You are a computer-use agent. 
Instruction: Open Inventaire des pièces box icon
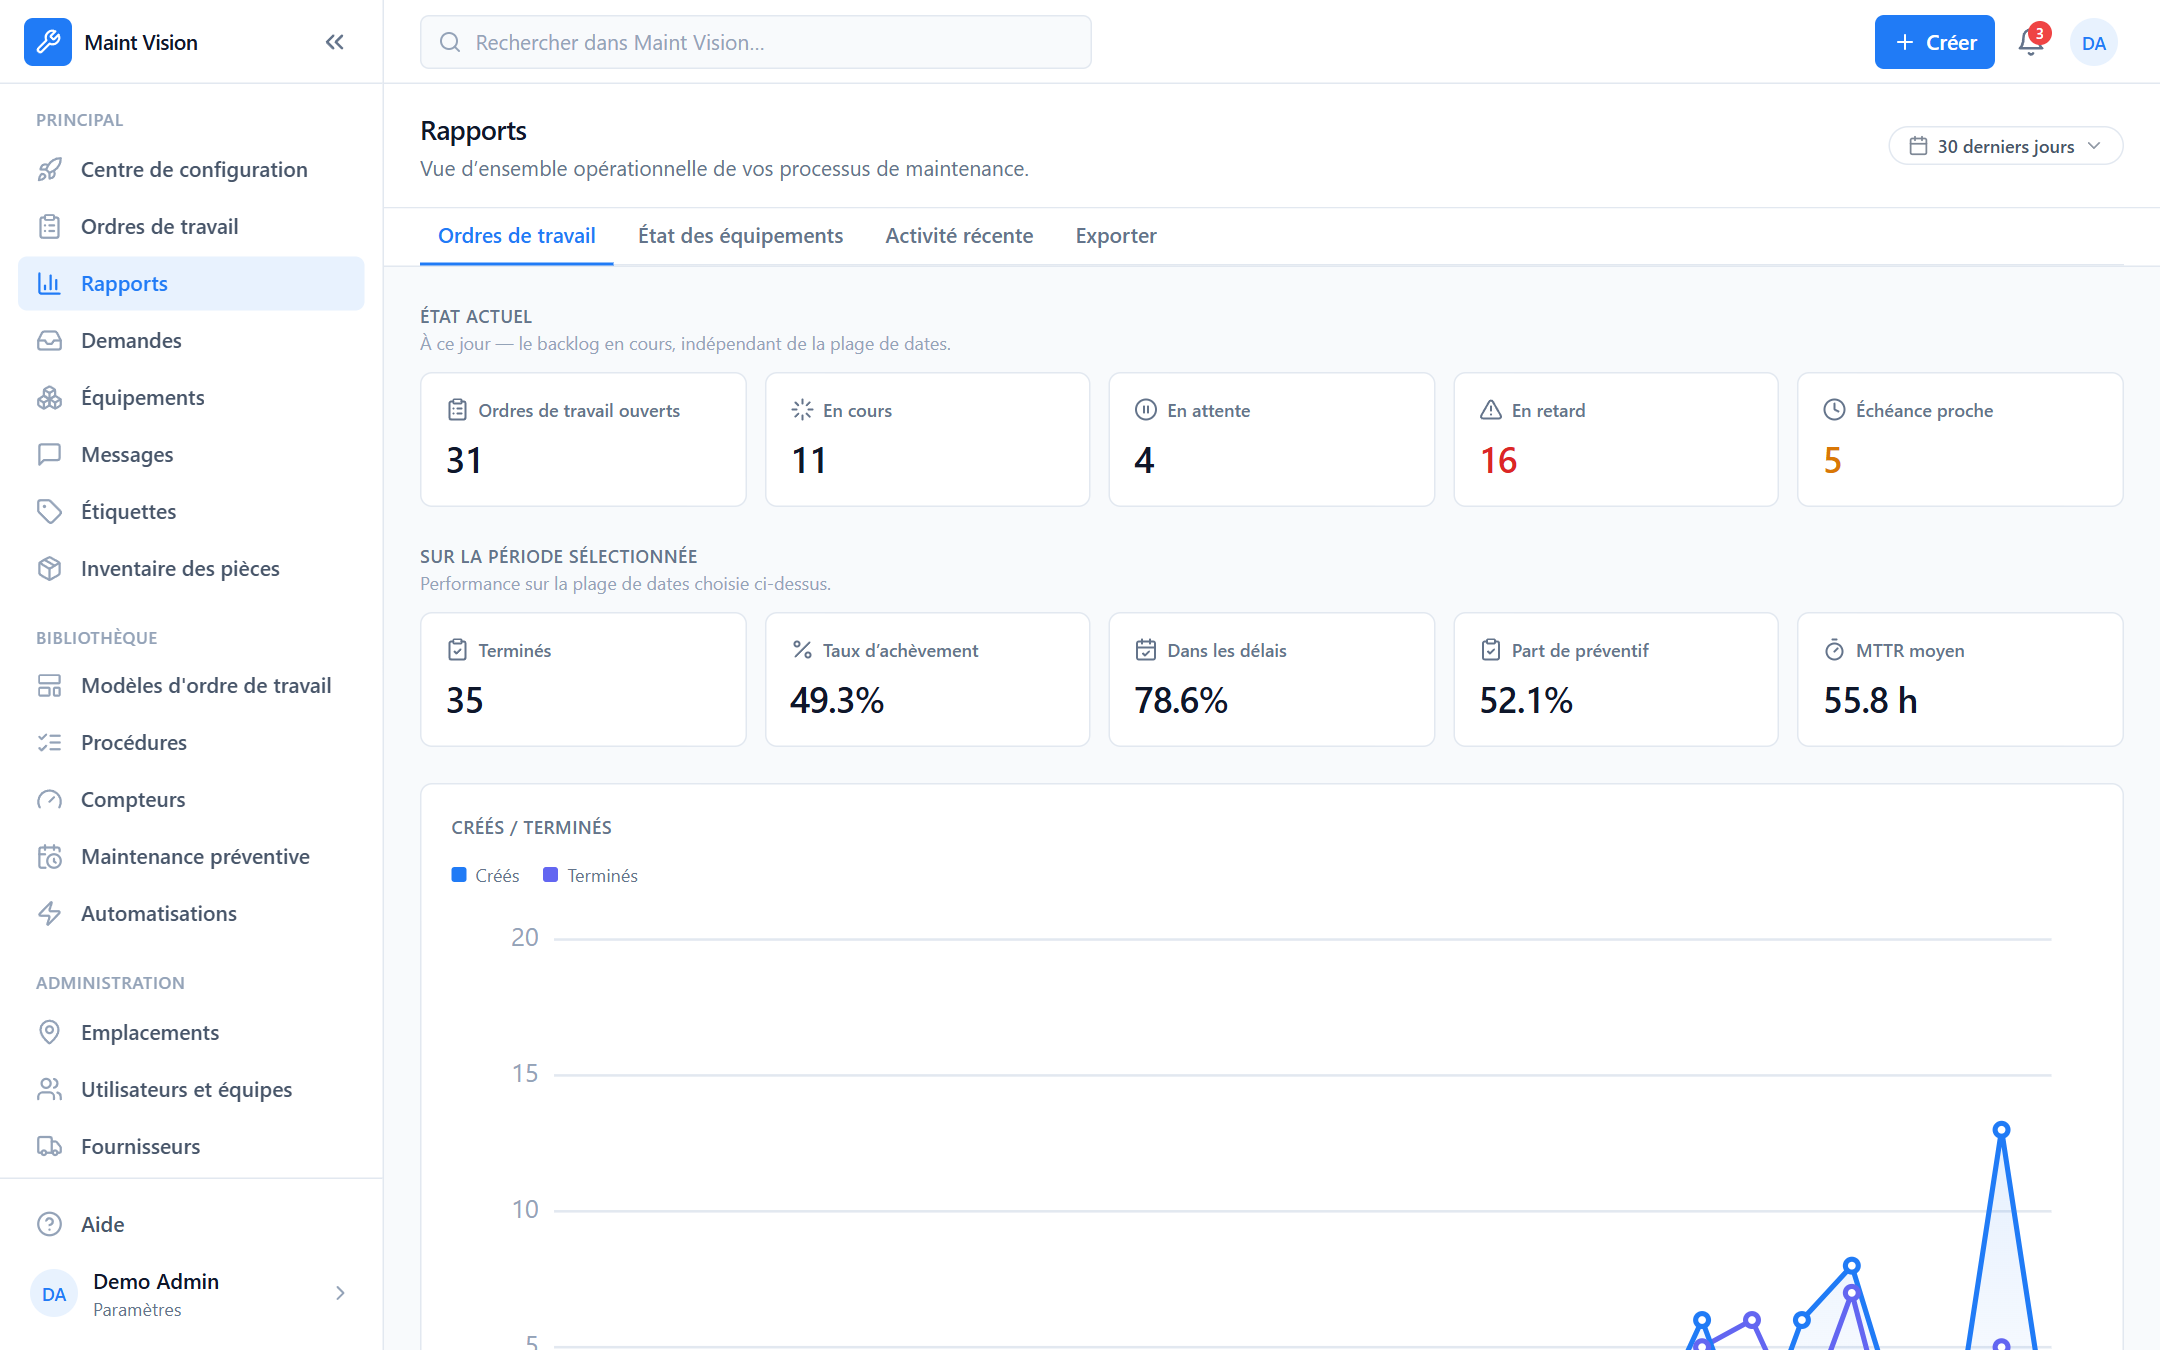49,569
